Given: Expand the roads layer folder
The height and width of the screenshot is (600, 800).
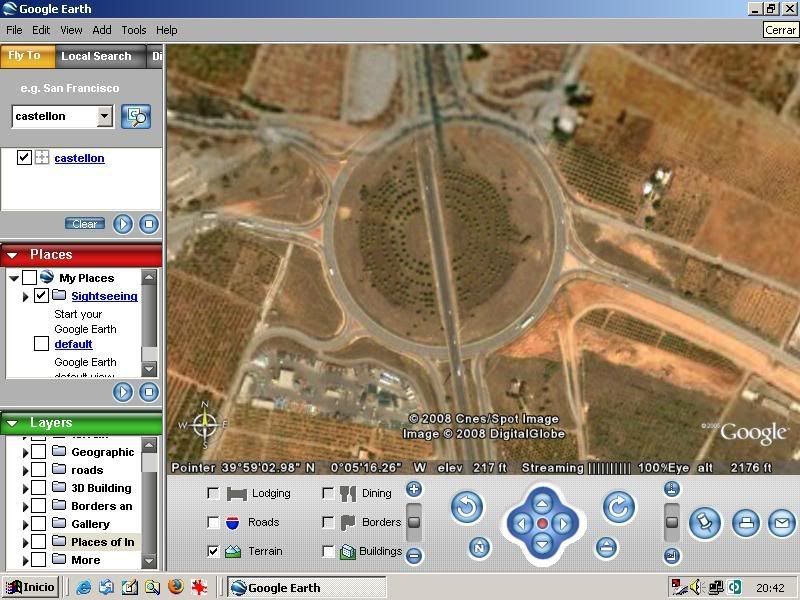Looking at the screenshot, I should tap(26, 470).
